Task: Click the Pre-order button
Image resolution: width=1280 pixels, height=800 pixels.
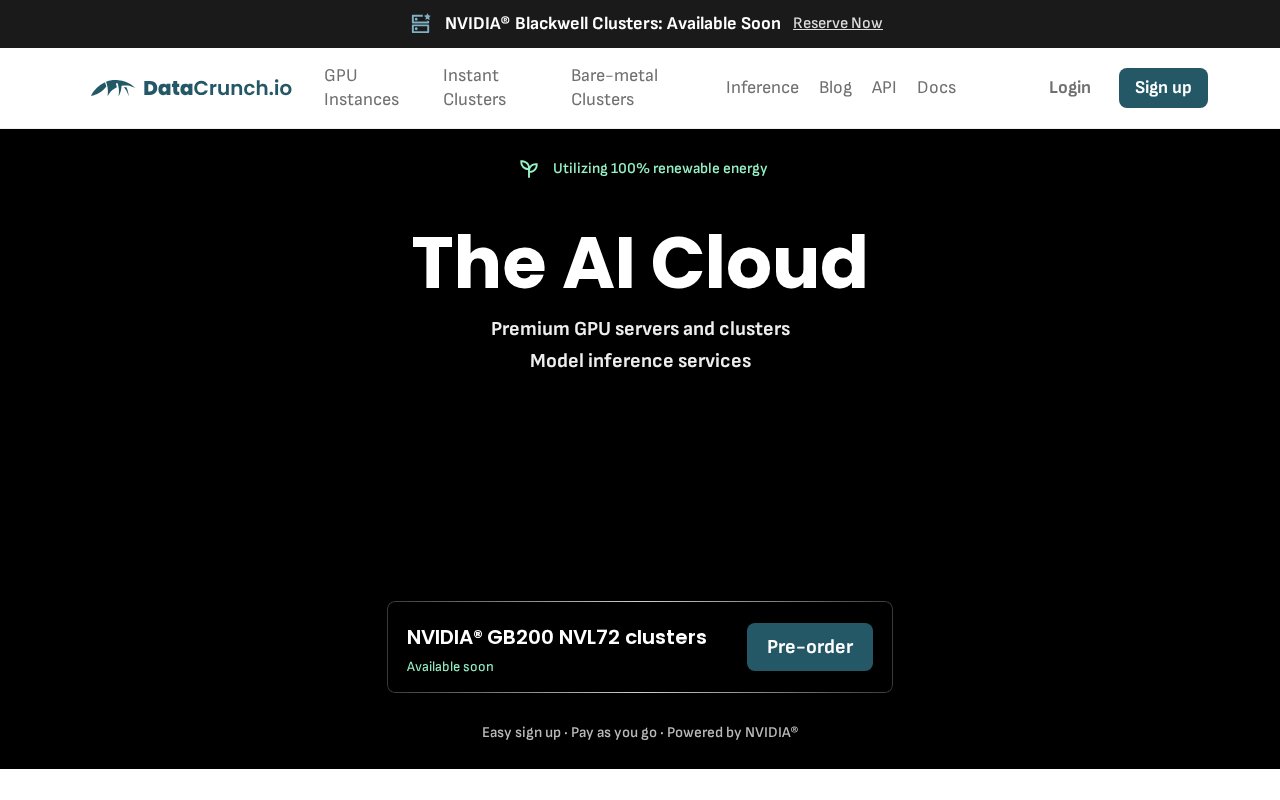Action: pyautogui.click(x=810, y=647)
